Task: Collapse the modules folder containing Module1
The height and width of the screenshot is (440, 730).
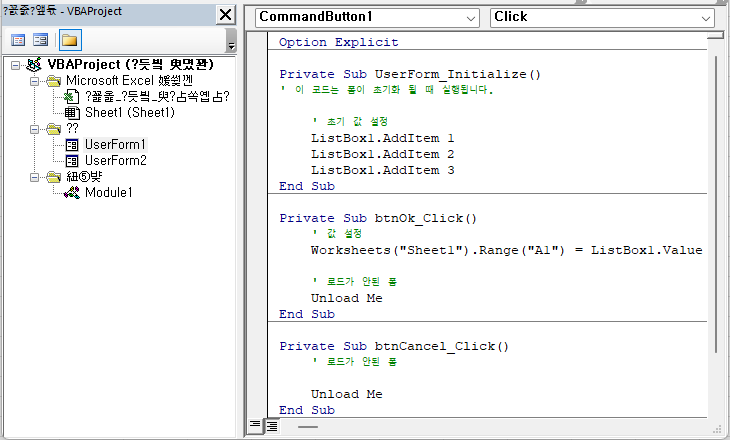Action: coord(34,177)
